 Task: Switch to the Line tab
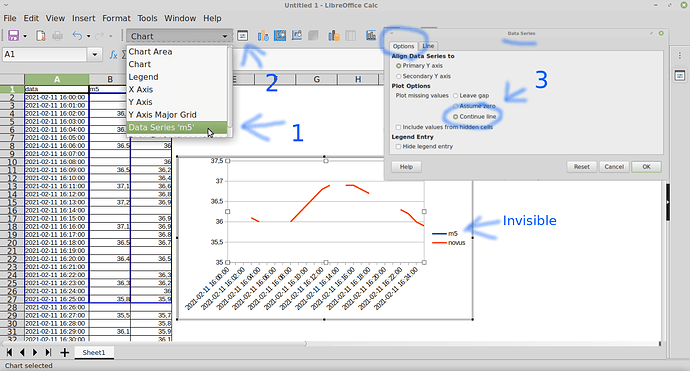tap(428, 46)
